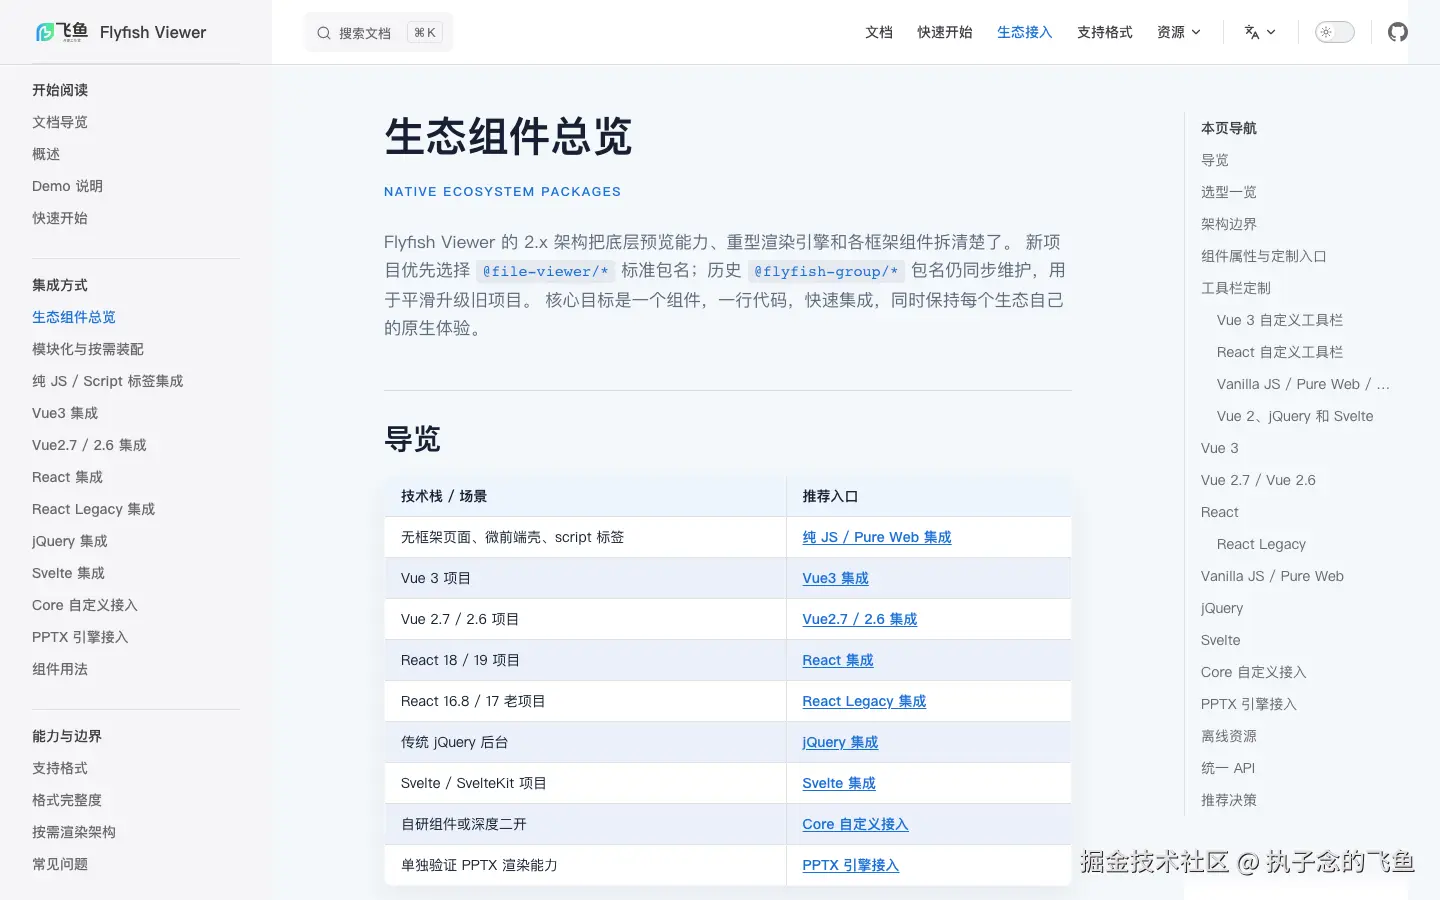Follow the Vue3 集成 table link
Image resolution: width=1440 pixels, height=900 pixels.
point(835,578)
